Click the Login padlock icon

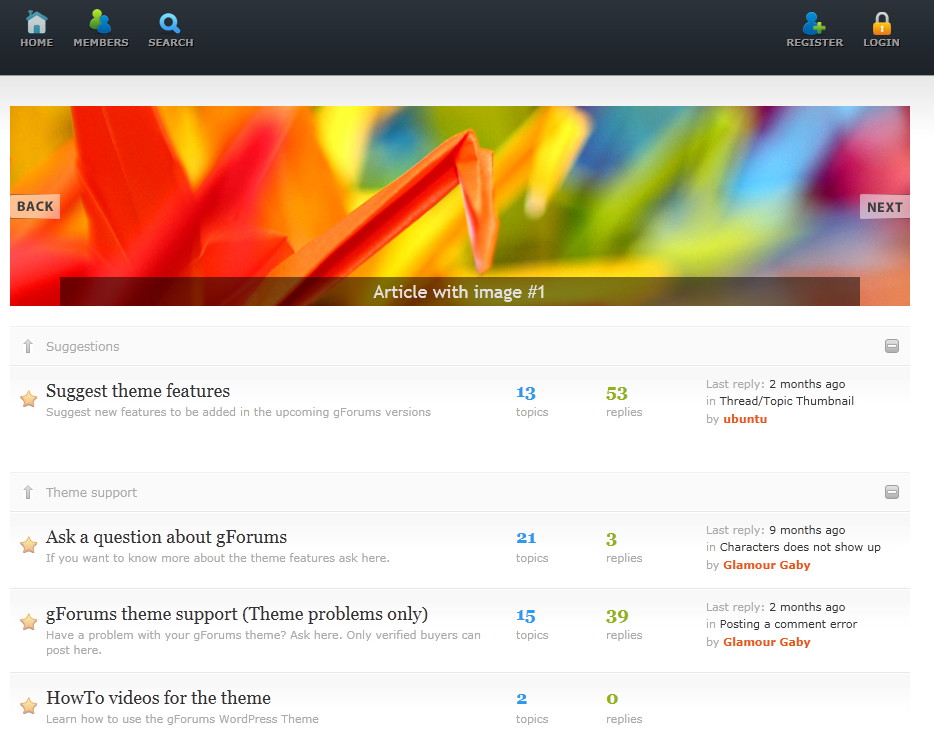pyautogui.click(x=882, y=23)
